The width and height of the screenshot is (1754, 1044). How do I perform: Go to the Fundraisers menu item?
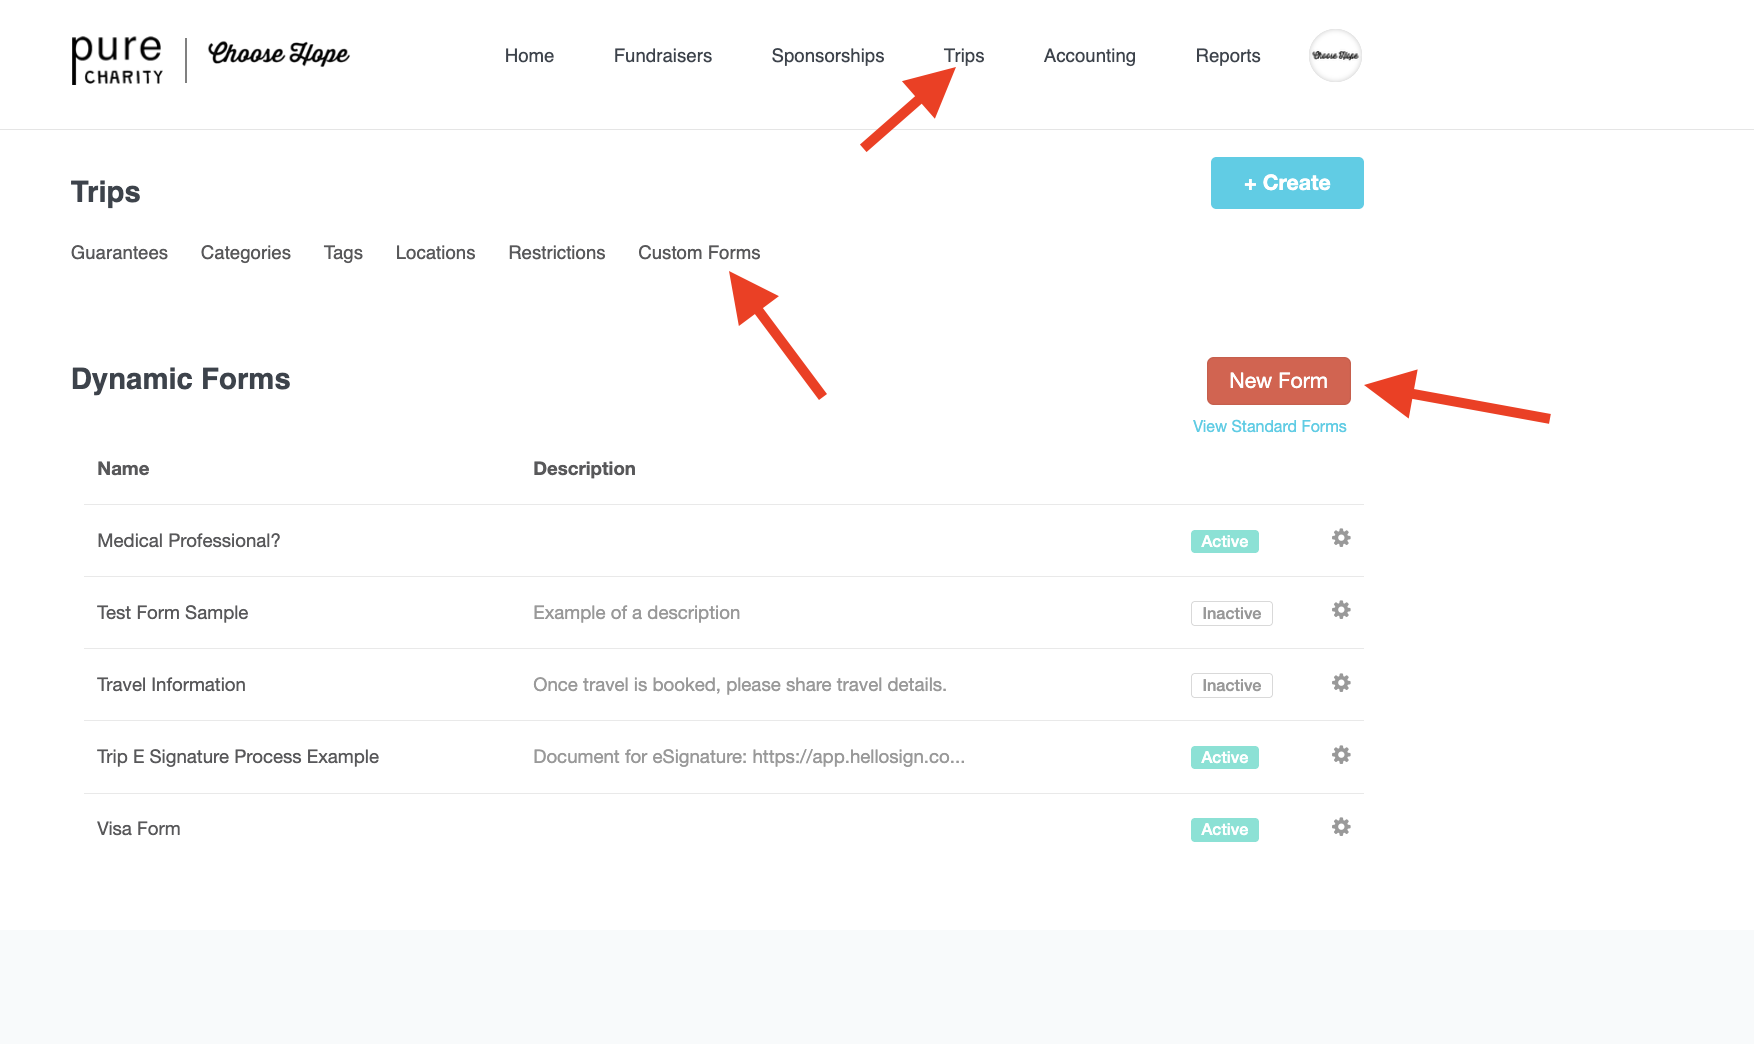coord(662,56)
